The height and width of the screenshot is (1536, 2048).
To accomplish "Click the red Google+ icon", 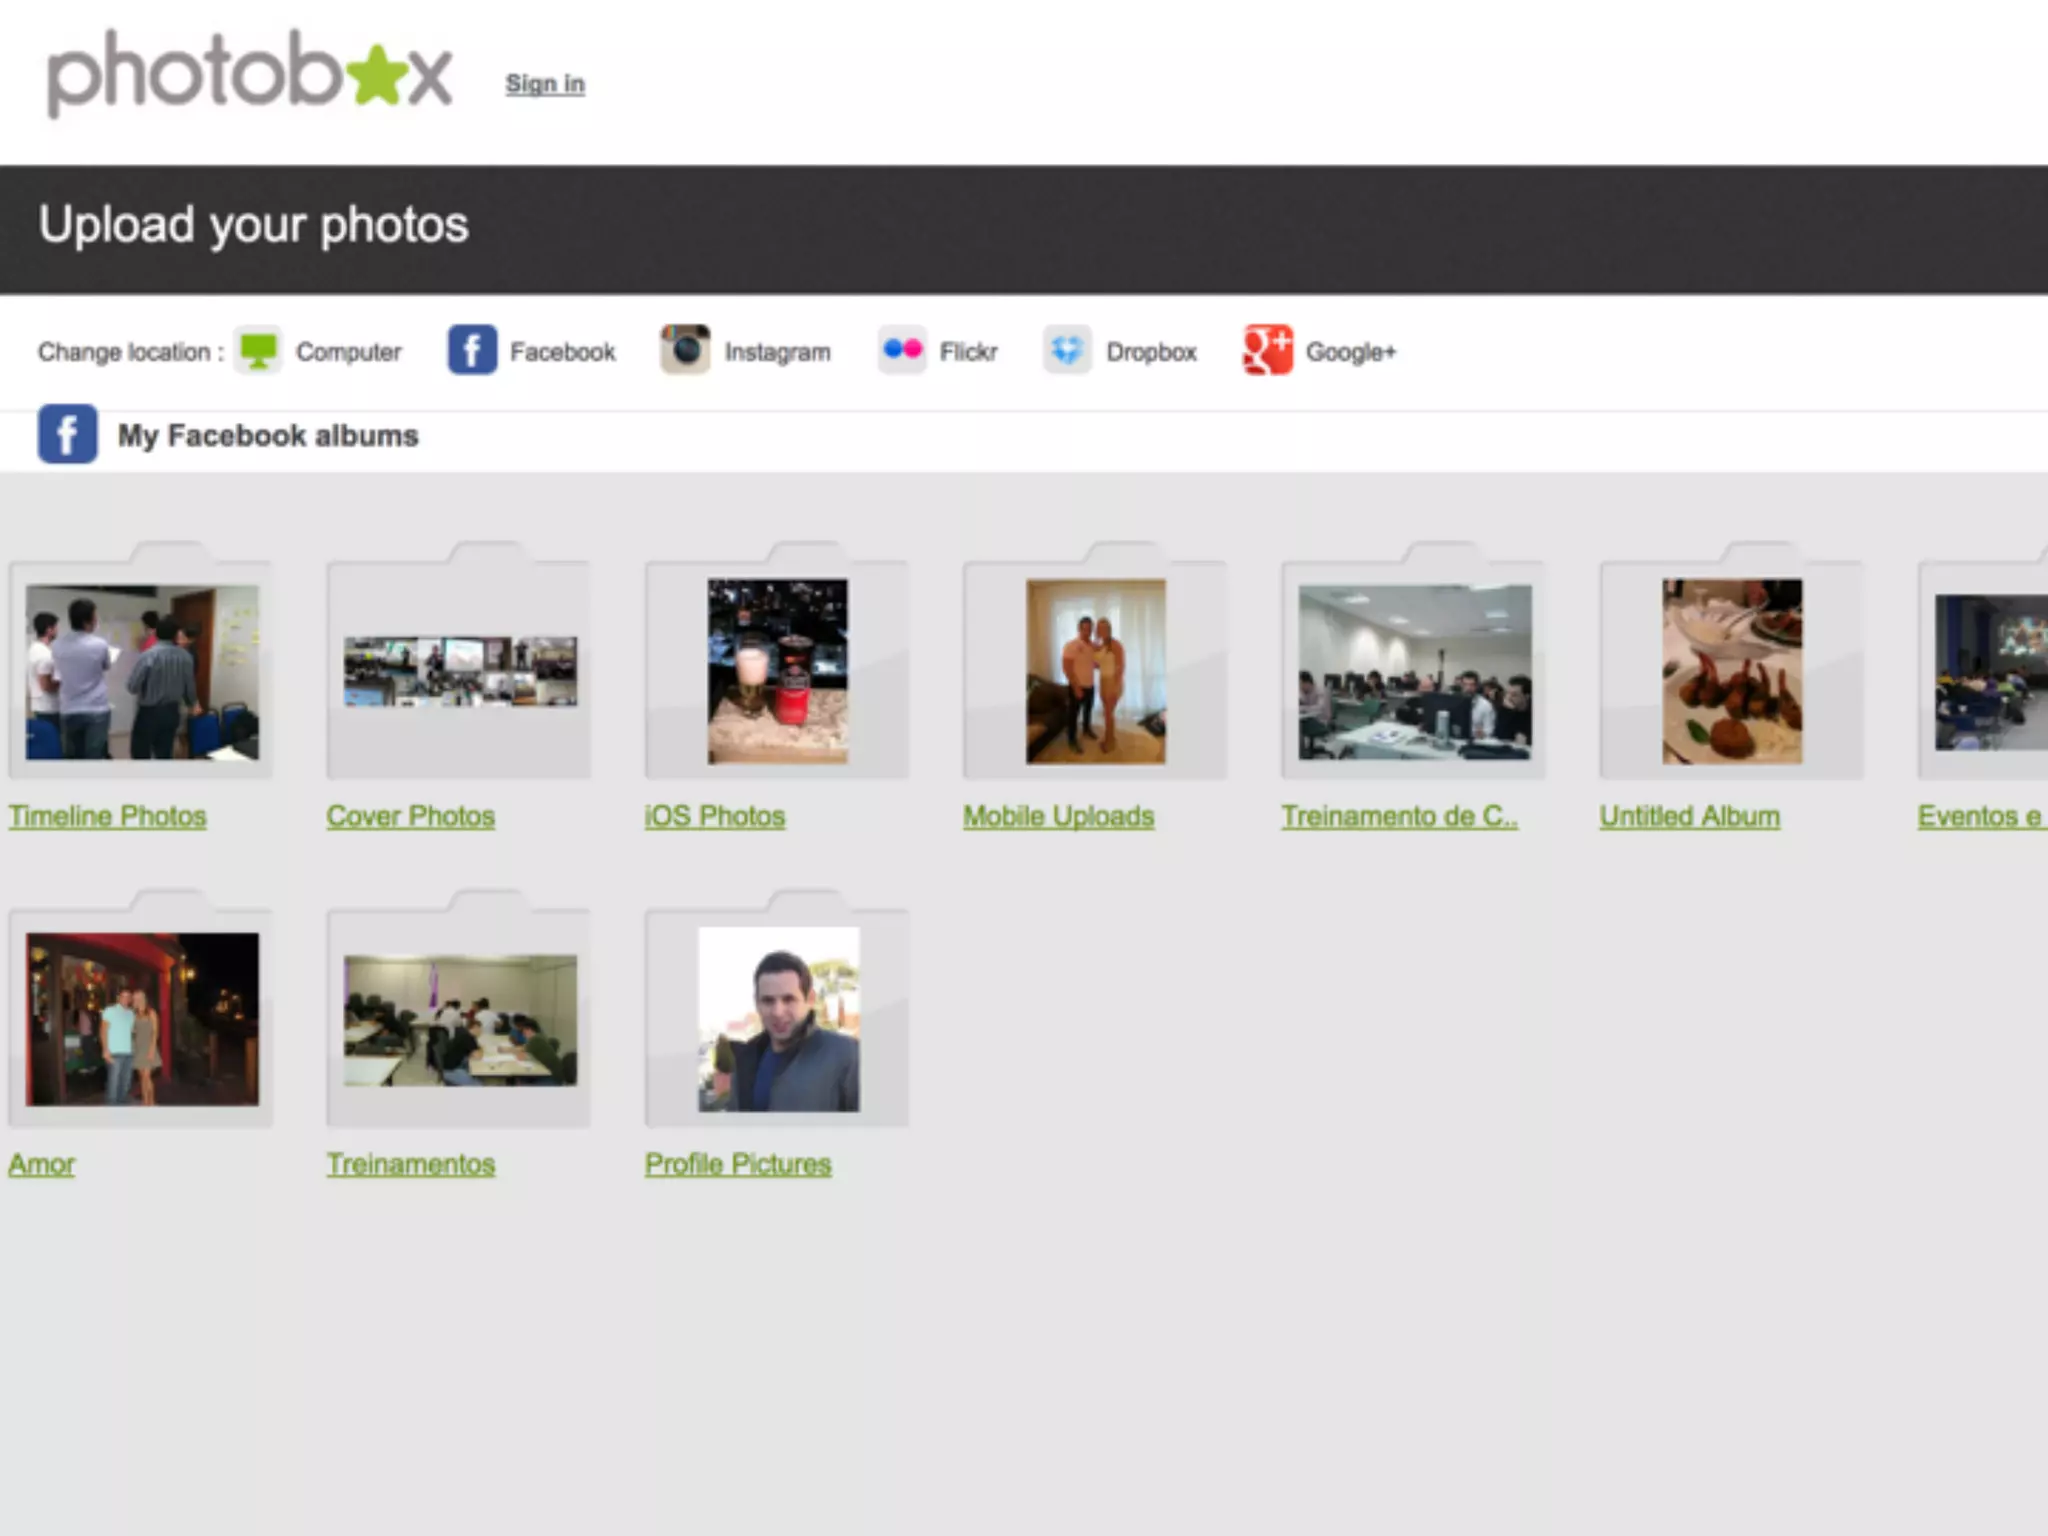I will click(x=1267, y=351).
